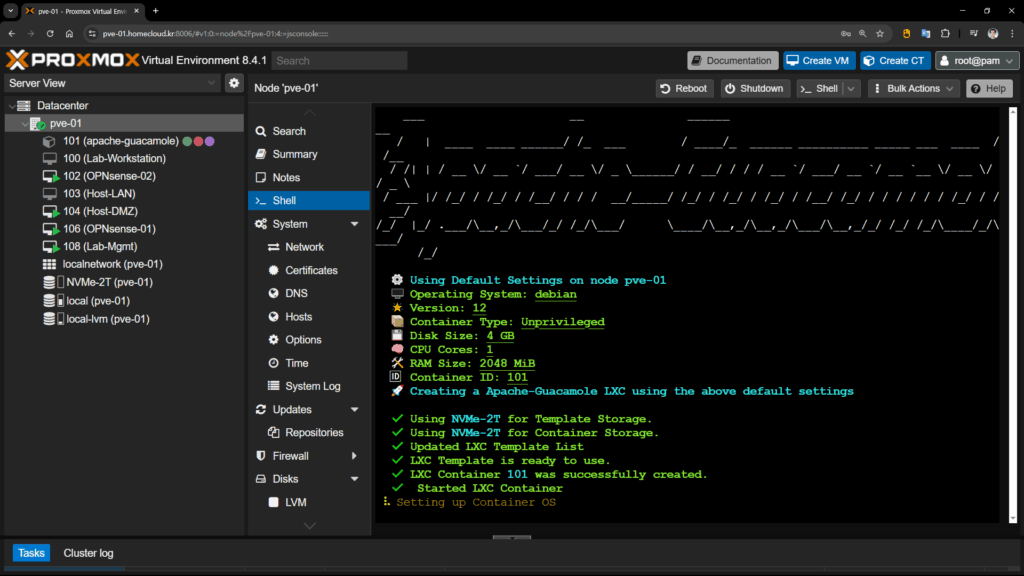The image size is (1024, 576).
Task: Expand the Firewall submenu arrow
Action: [x=354, y=456]
